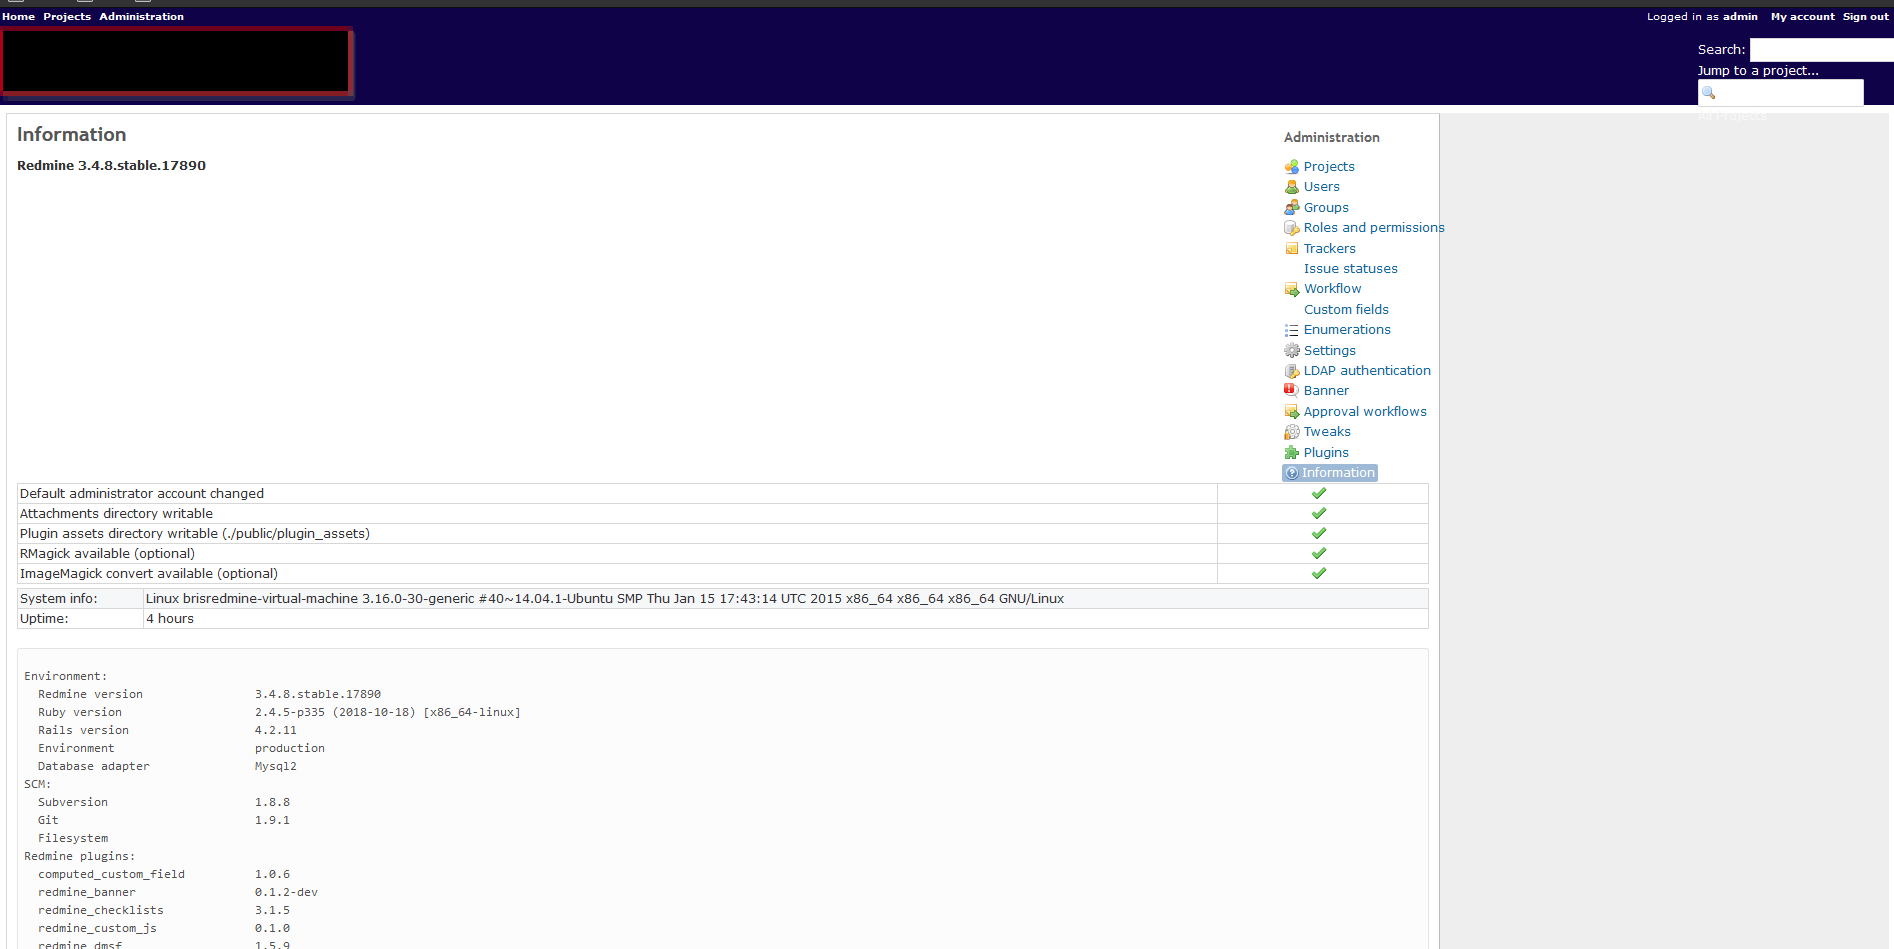Click the Settings gear icon
Image resolution: width=1894 pixels, height=949 pixels.
tap(1291, 351)
